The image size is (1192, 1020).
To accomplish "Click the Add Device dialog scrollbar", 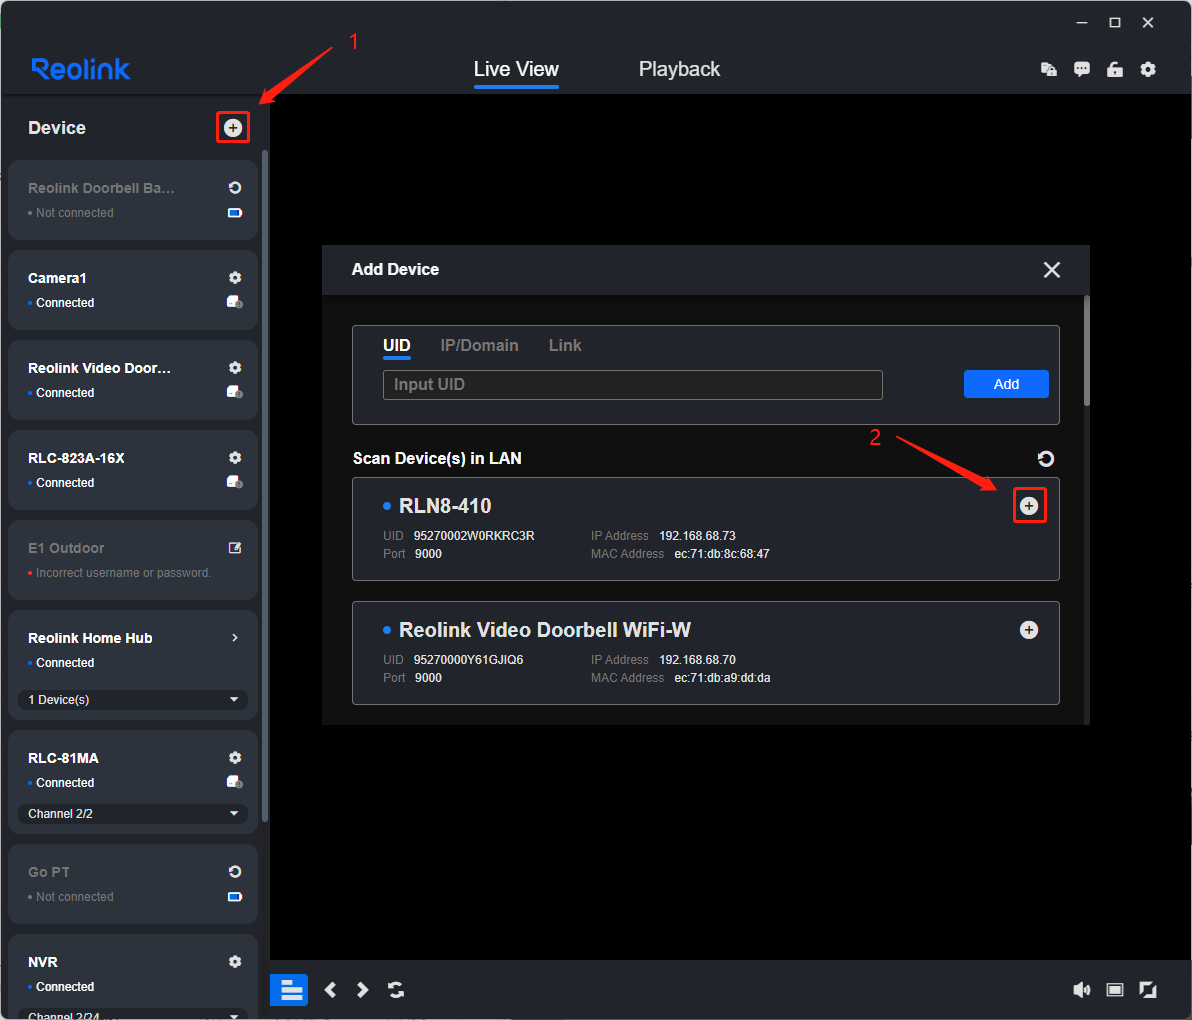I will coord(1086,350).
